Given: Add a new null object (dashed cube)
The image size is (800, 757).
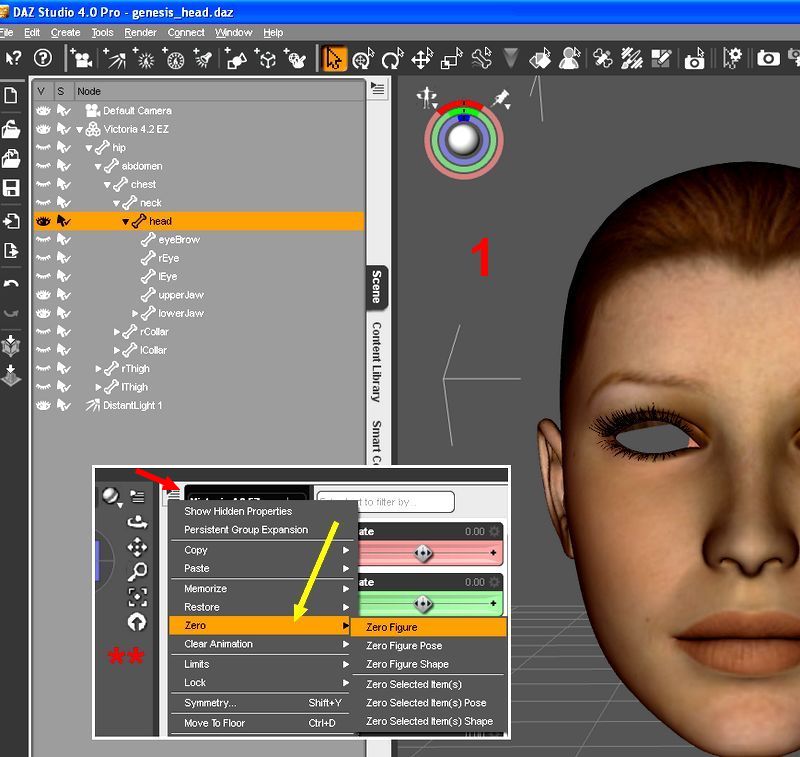Looking at the screenshot, I should click(265, 59).
